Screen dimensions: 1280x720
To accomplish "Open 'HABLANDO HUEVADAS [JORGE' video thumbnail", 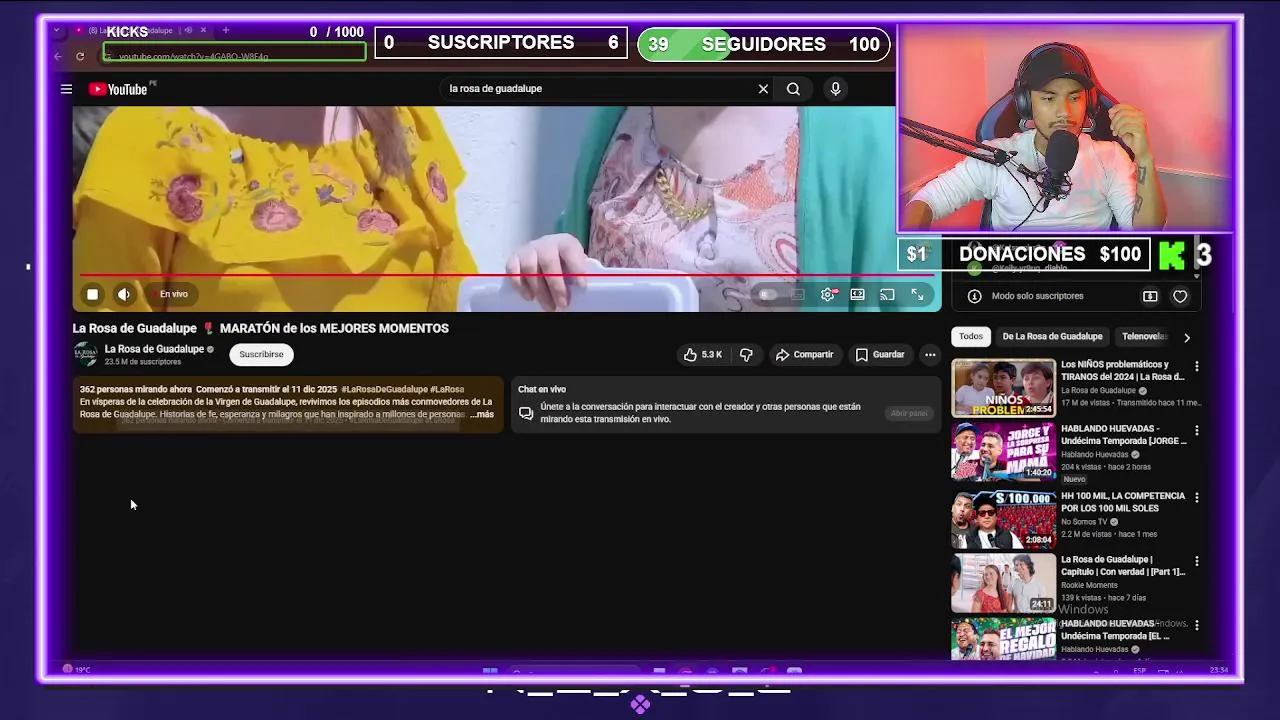I will [1003, 452].
